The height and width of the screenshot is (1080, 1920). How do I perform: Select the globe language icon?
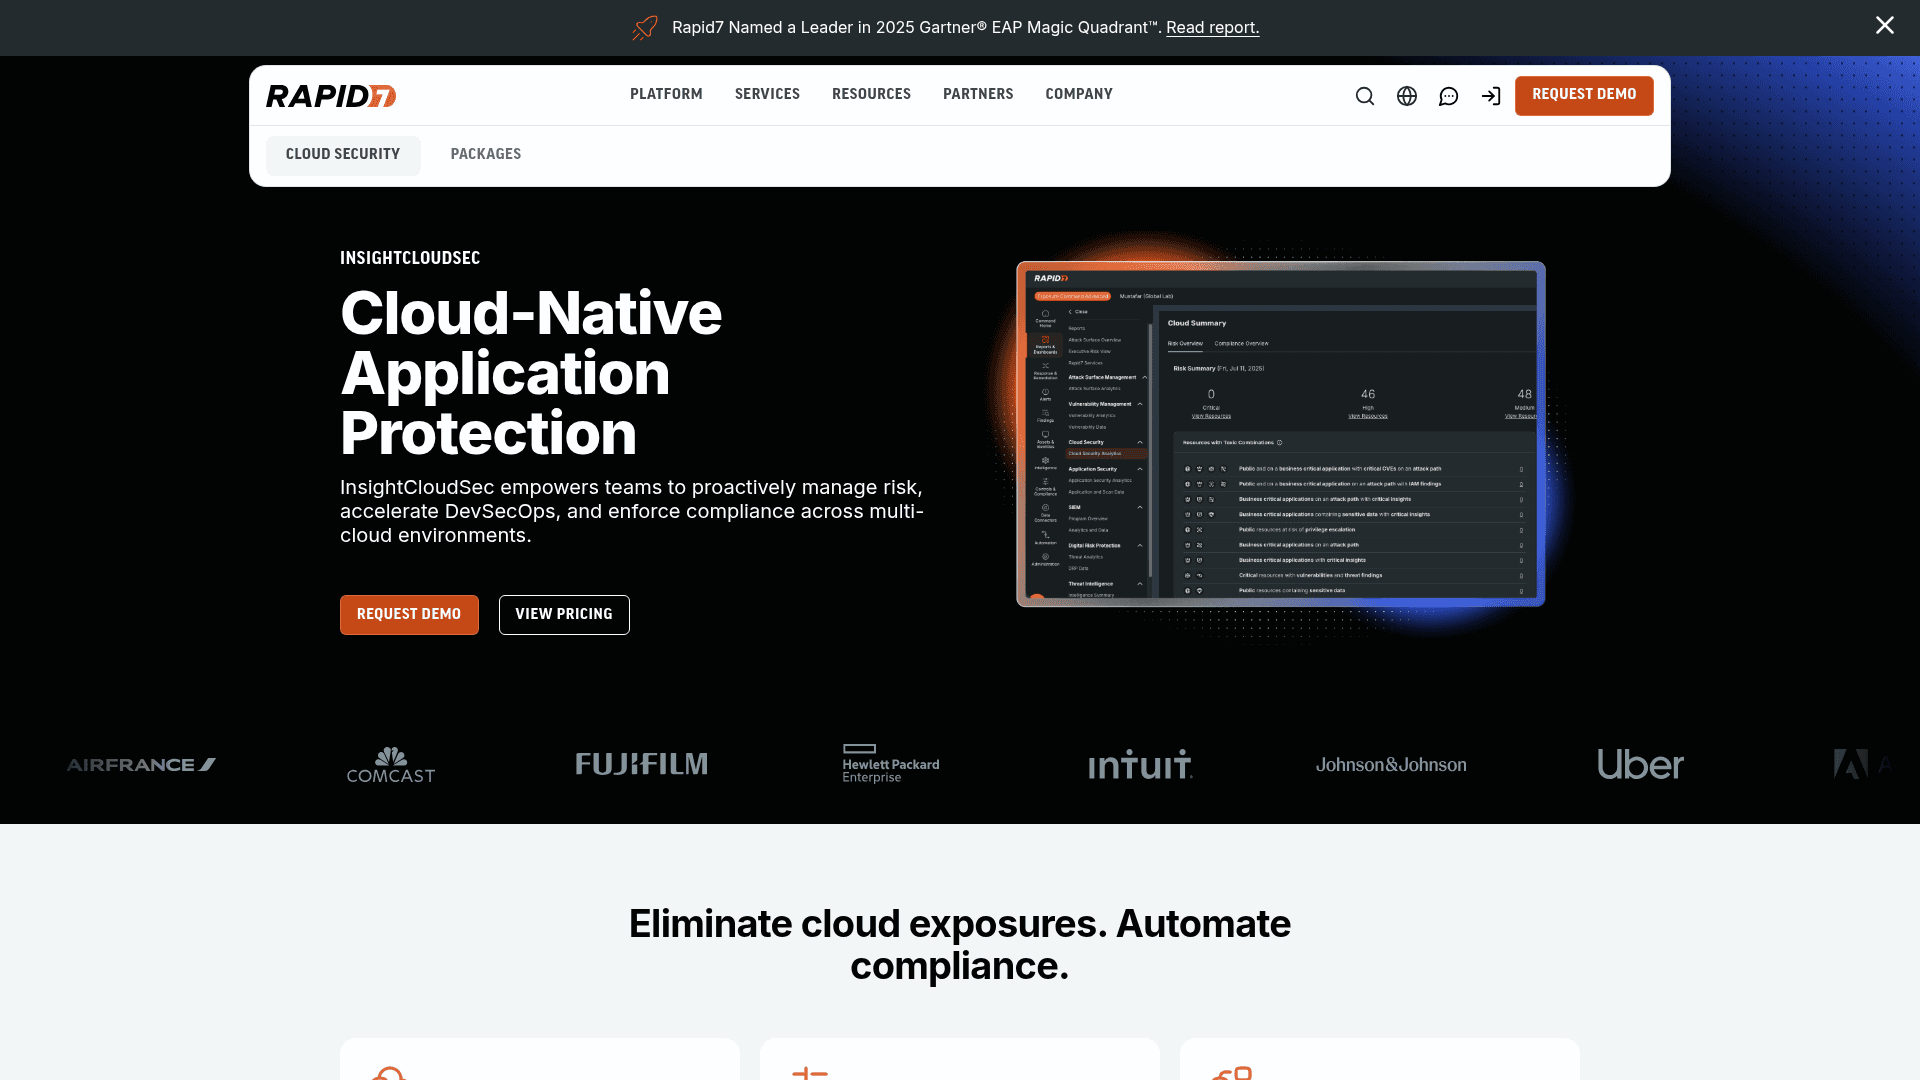[1406, 95]
